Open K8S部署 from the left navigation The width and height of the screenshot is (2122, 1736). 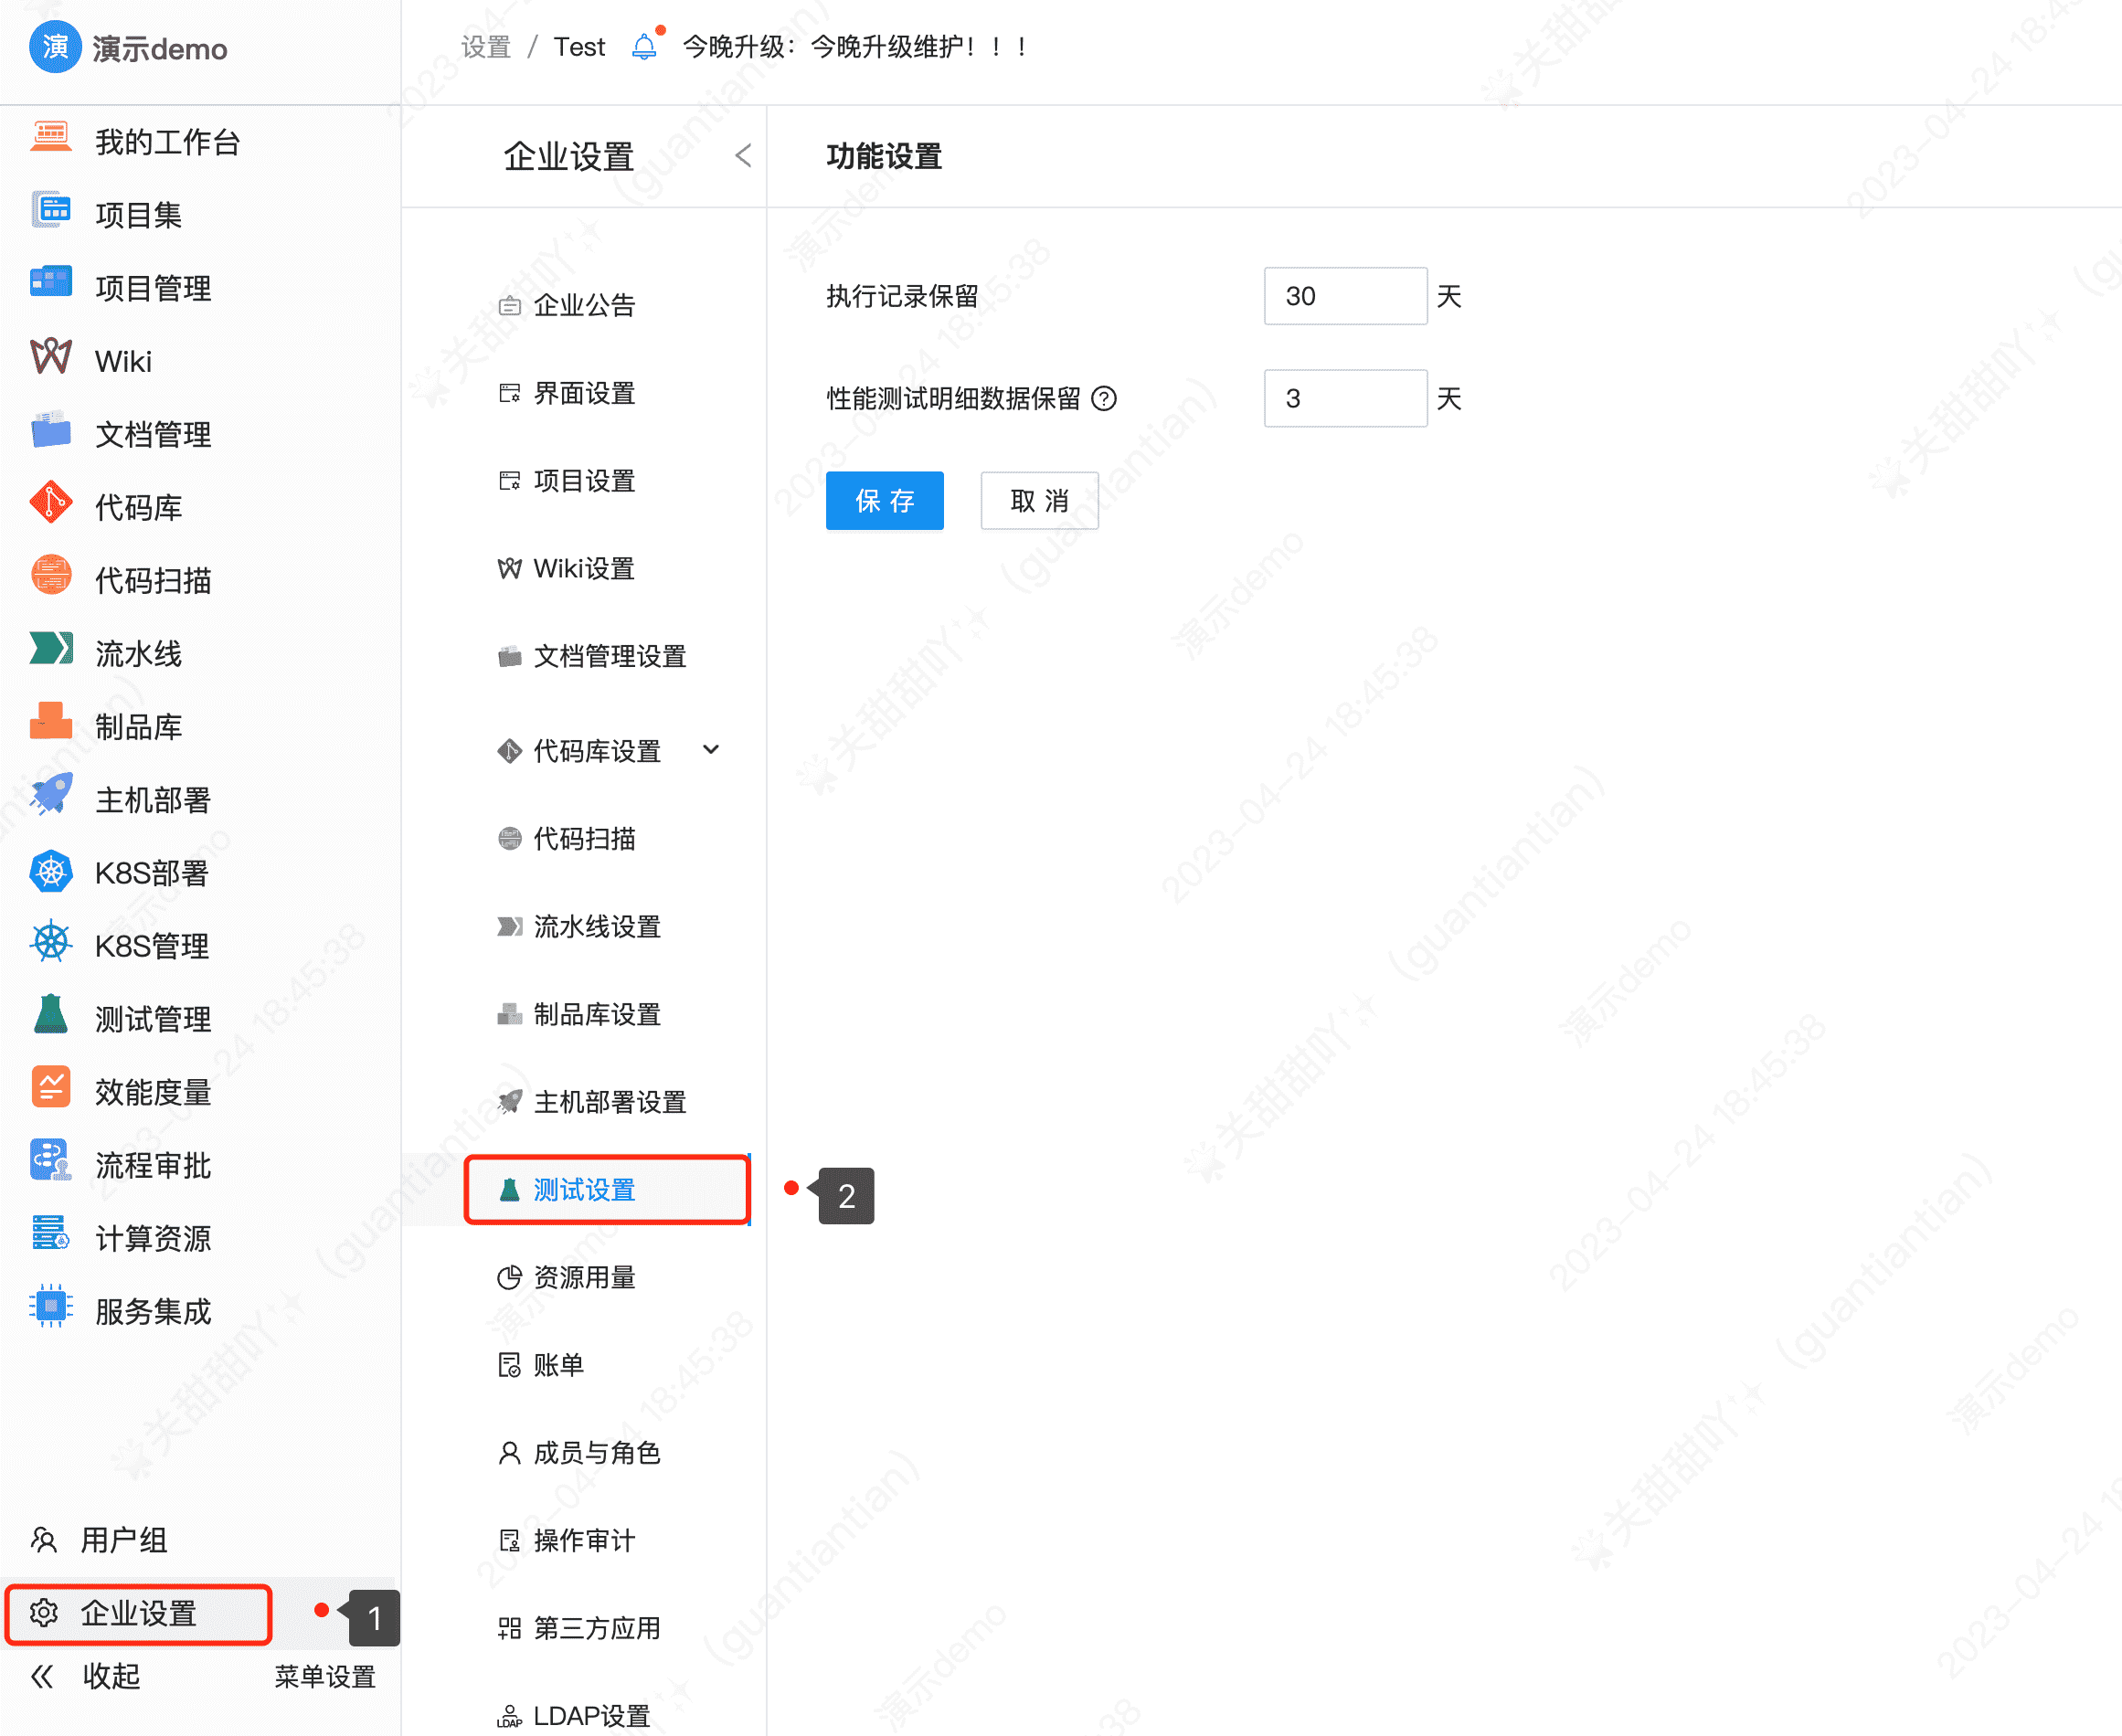pyautogui.click(x=150, y=873)
